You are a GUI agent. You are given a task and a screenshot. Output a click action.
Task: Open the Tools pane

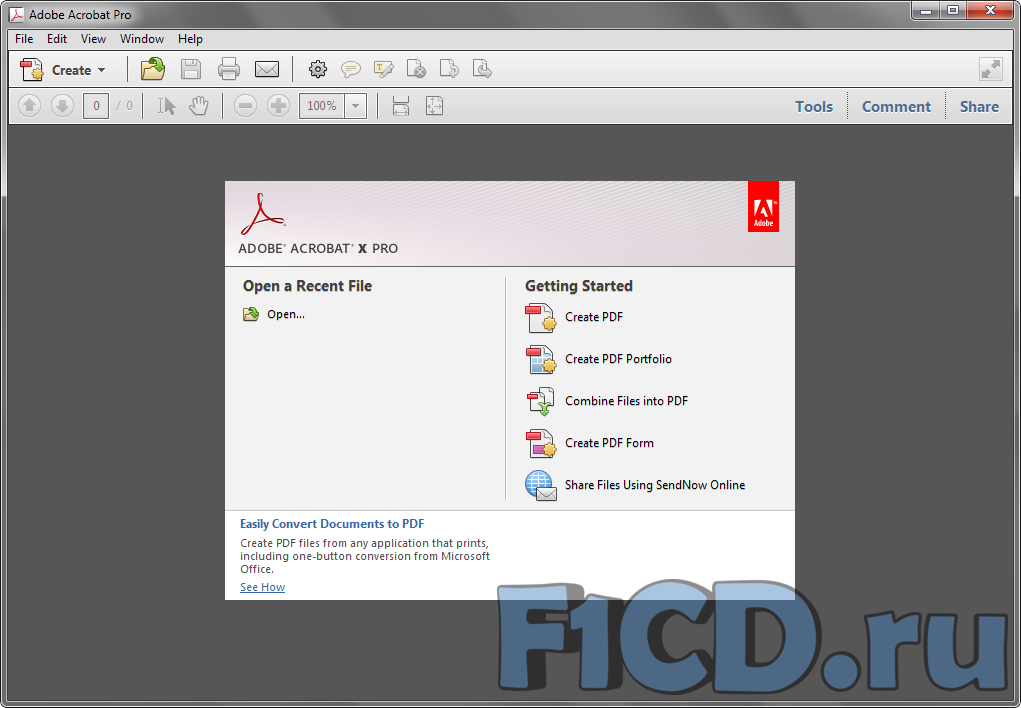pyautogui.click(x=814, y=107)
